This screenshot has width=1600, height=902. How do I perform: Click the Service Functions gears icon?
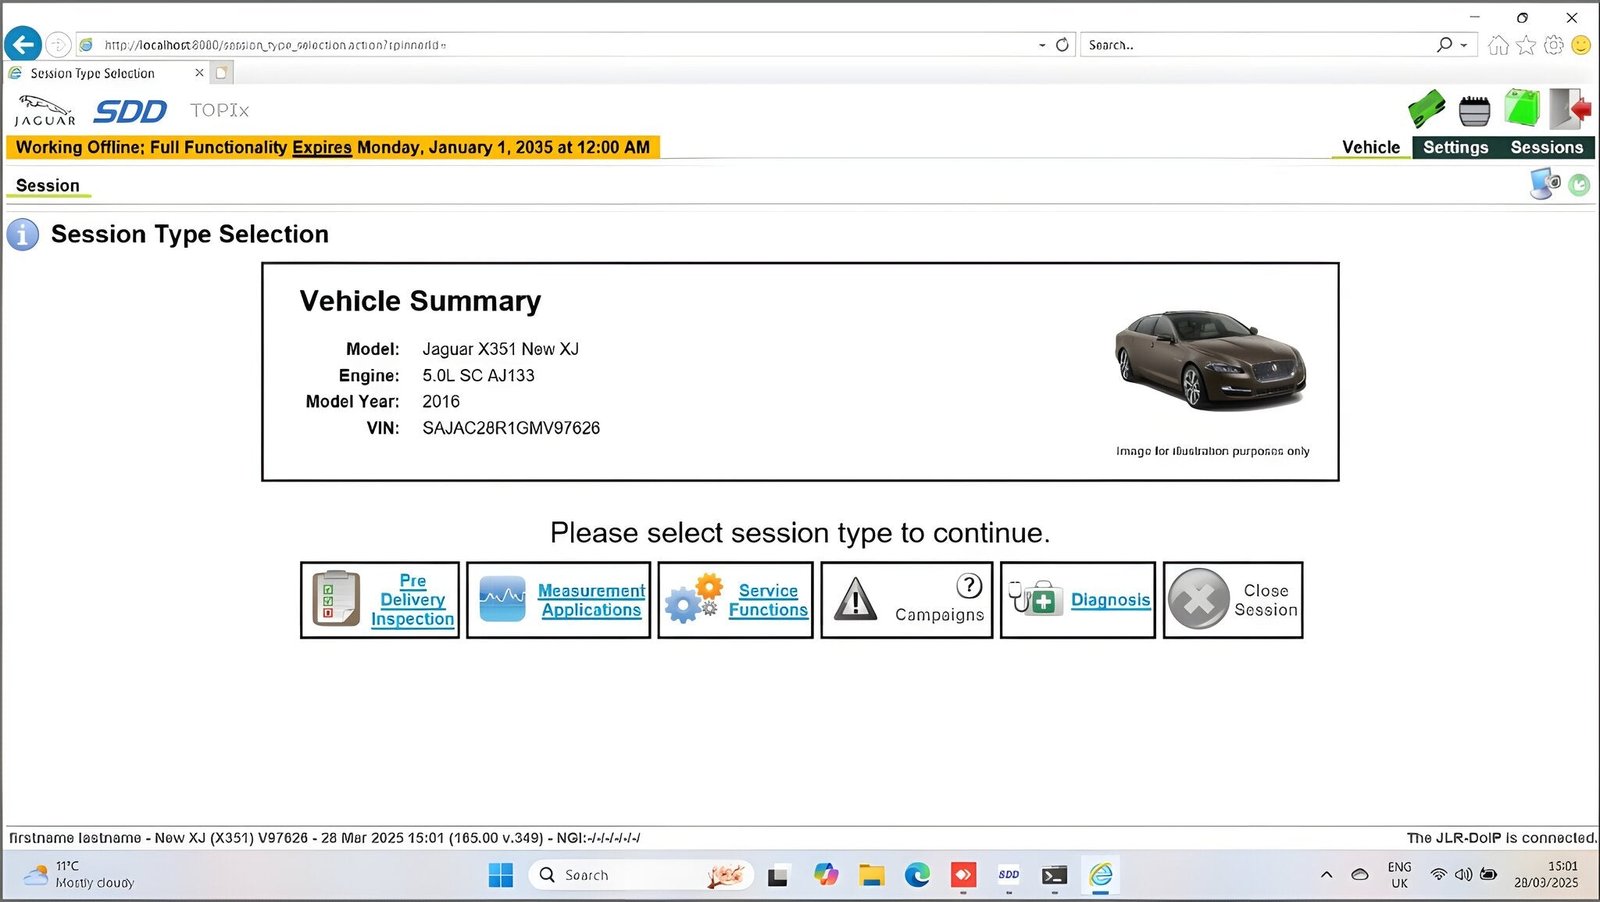[694, 598]
